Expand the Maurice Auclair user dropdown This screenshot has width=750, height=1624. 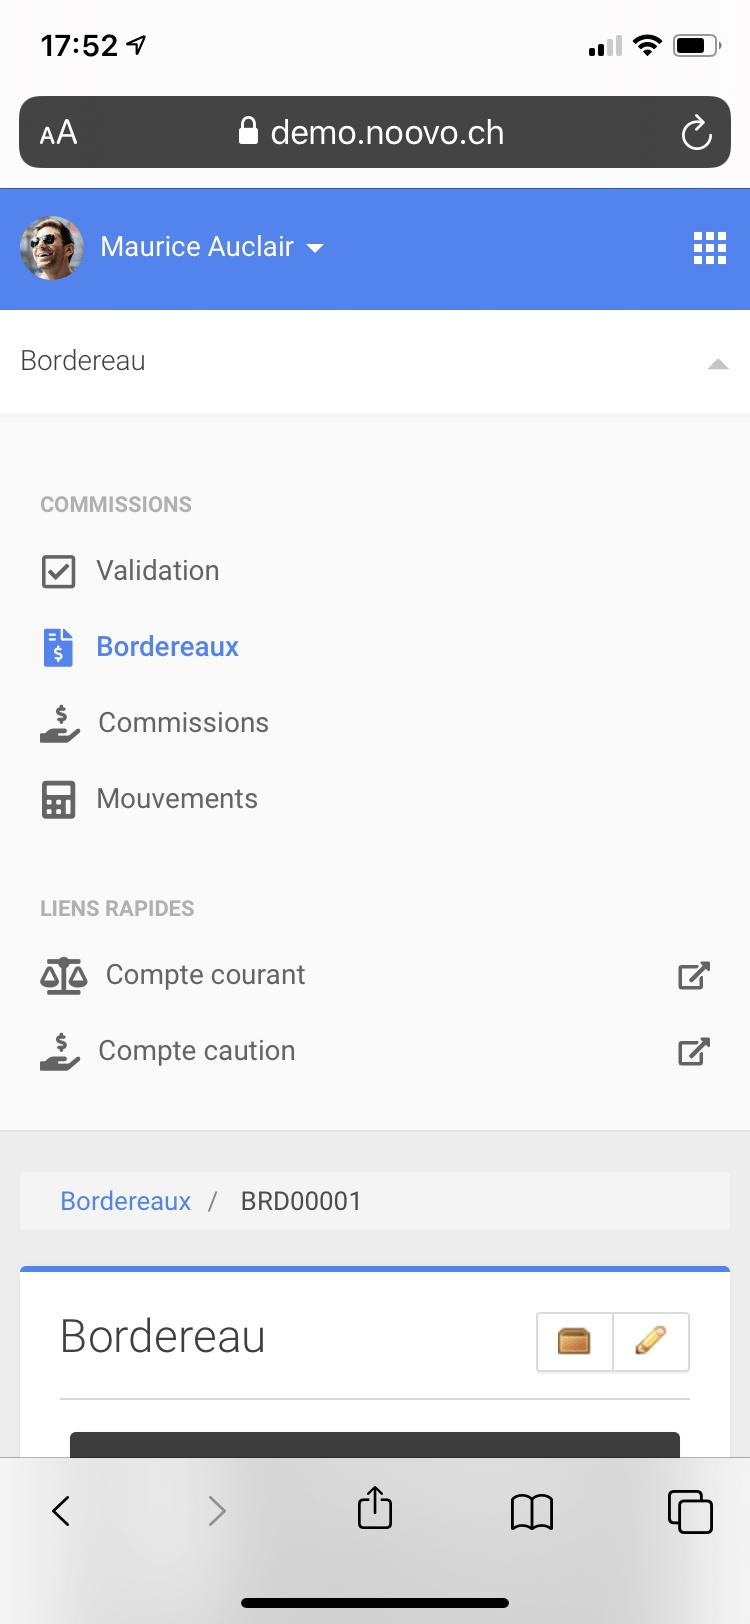point(315,248)
